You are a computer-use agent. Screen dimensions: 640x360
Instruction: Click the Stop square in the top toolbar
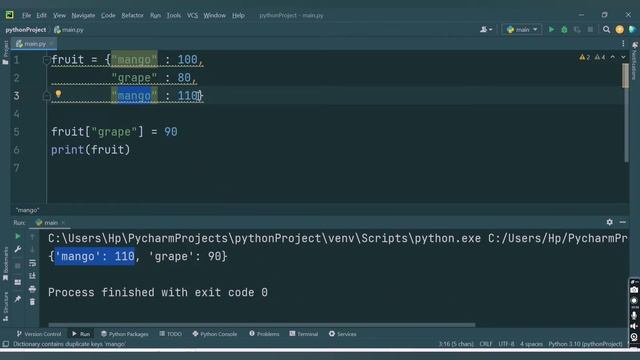(x=590, y=29)
